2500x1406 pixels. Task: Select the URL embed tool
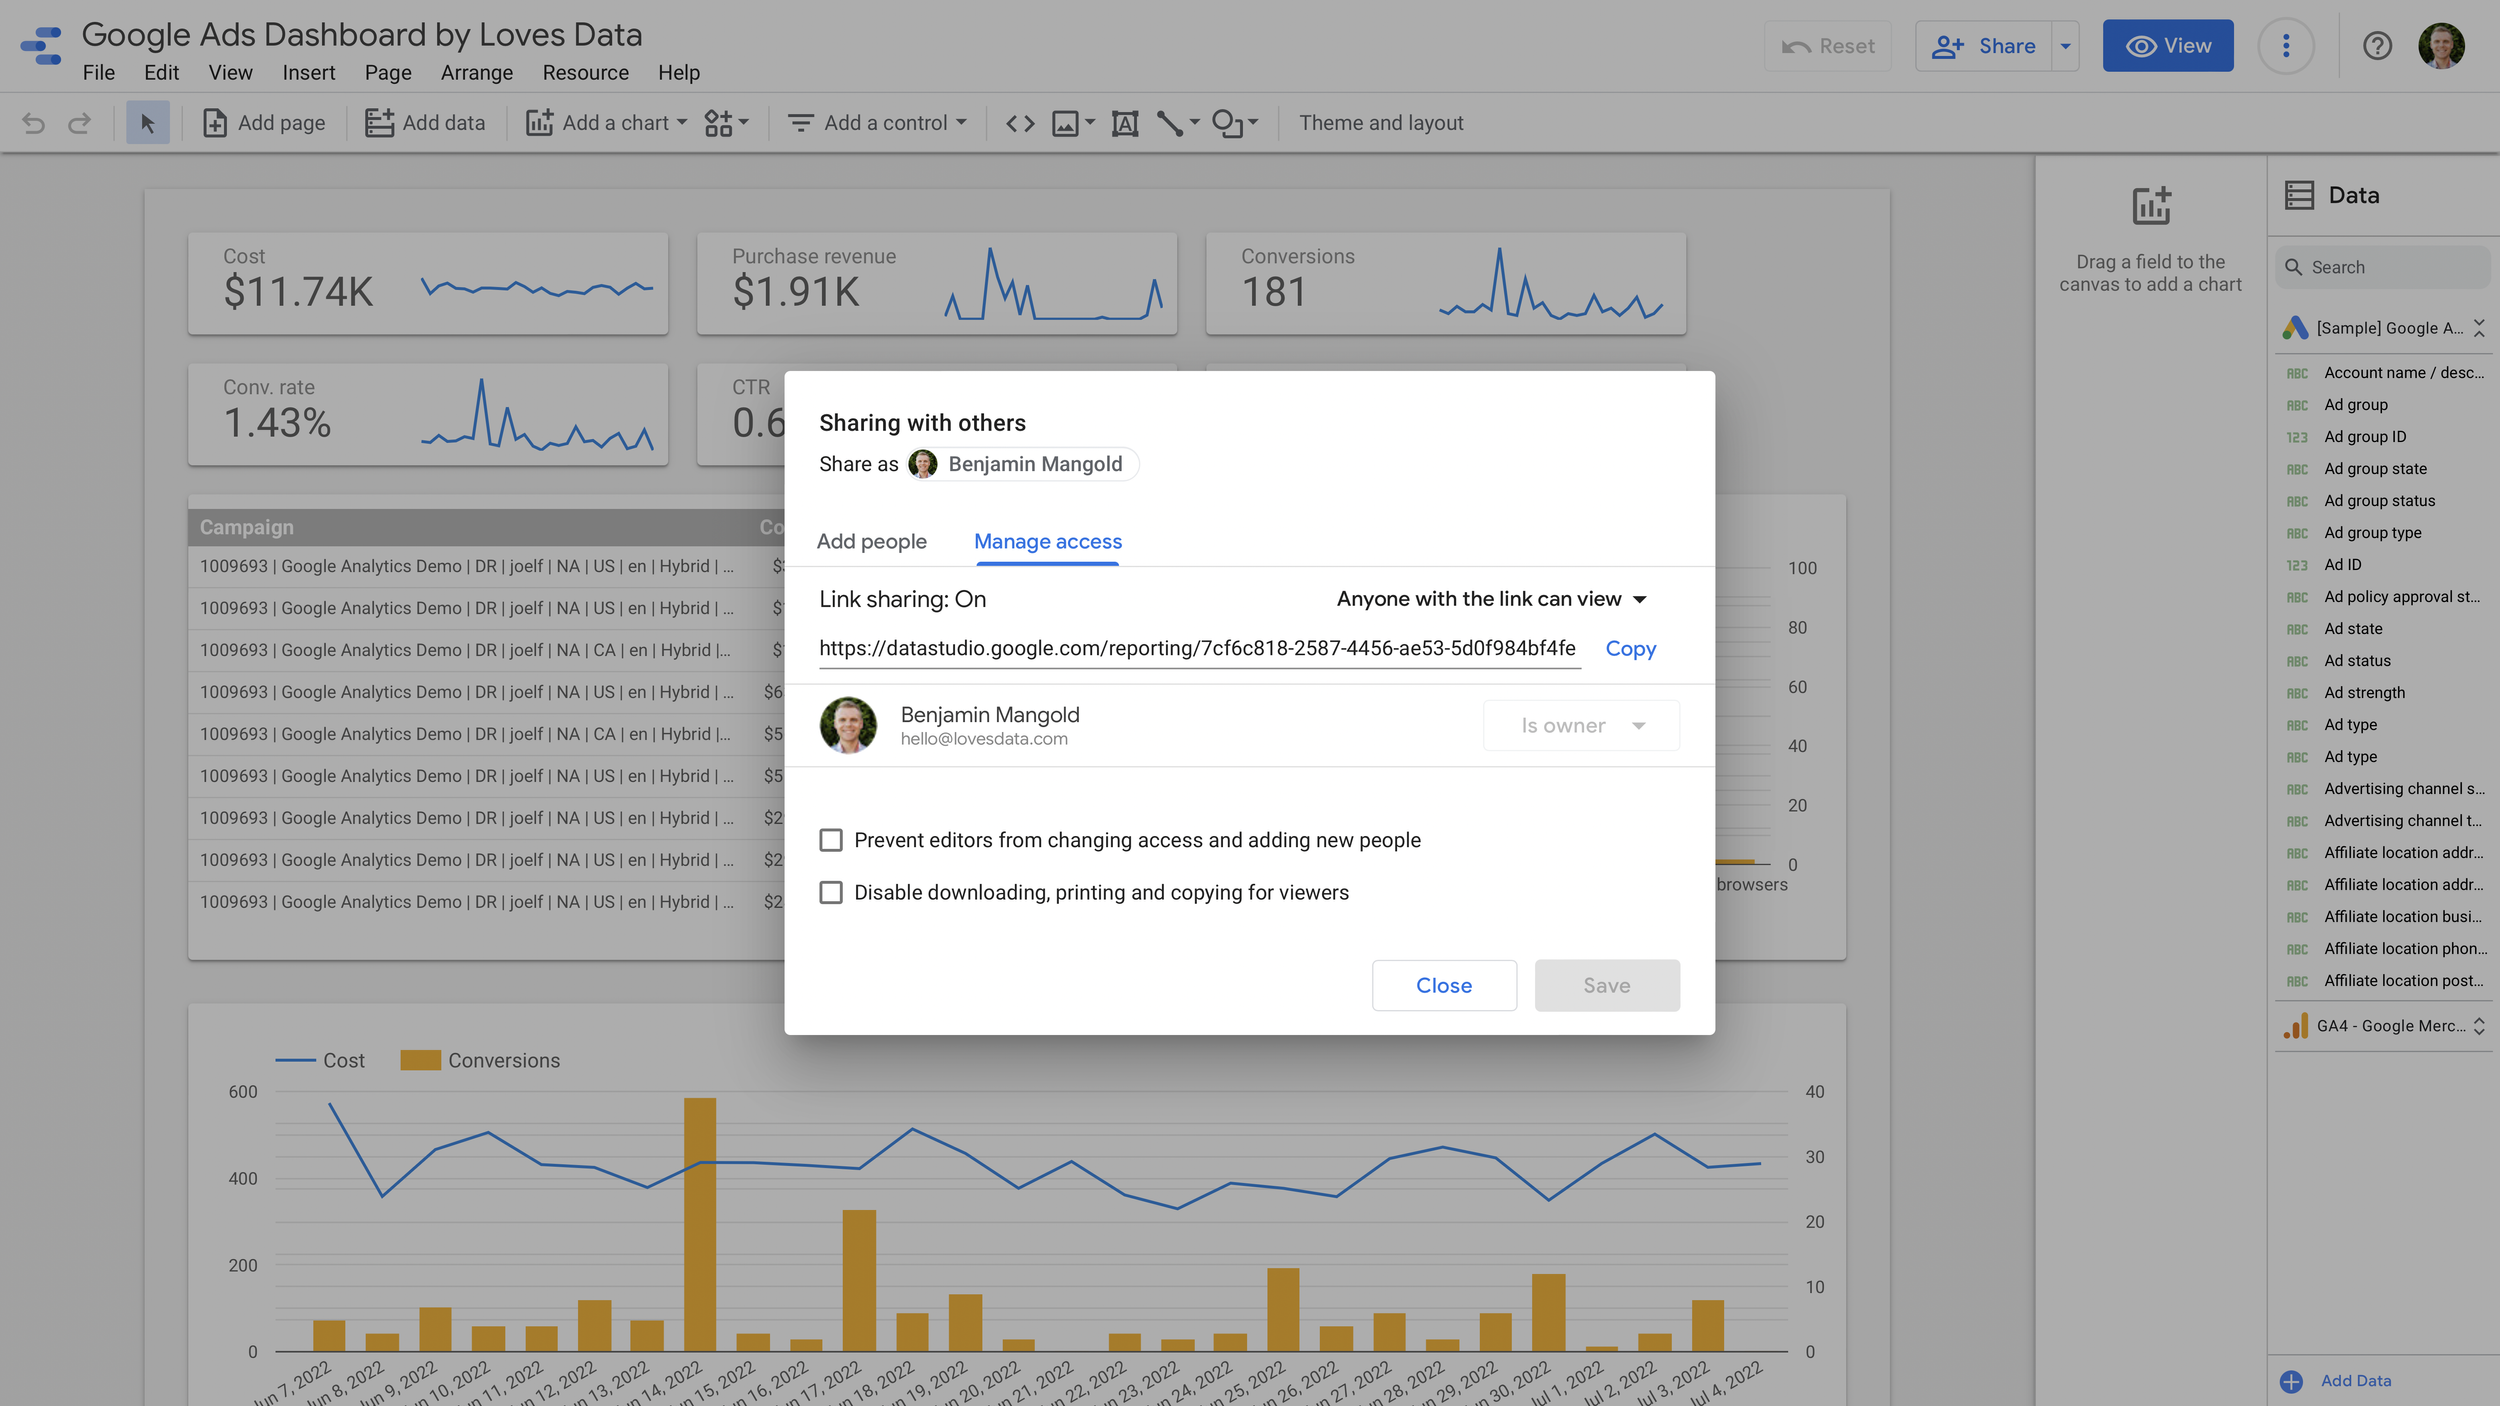point(1022,122)
